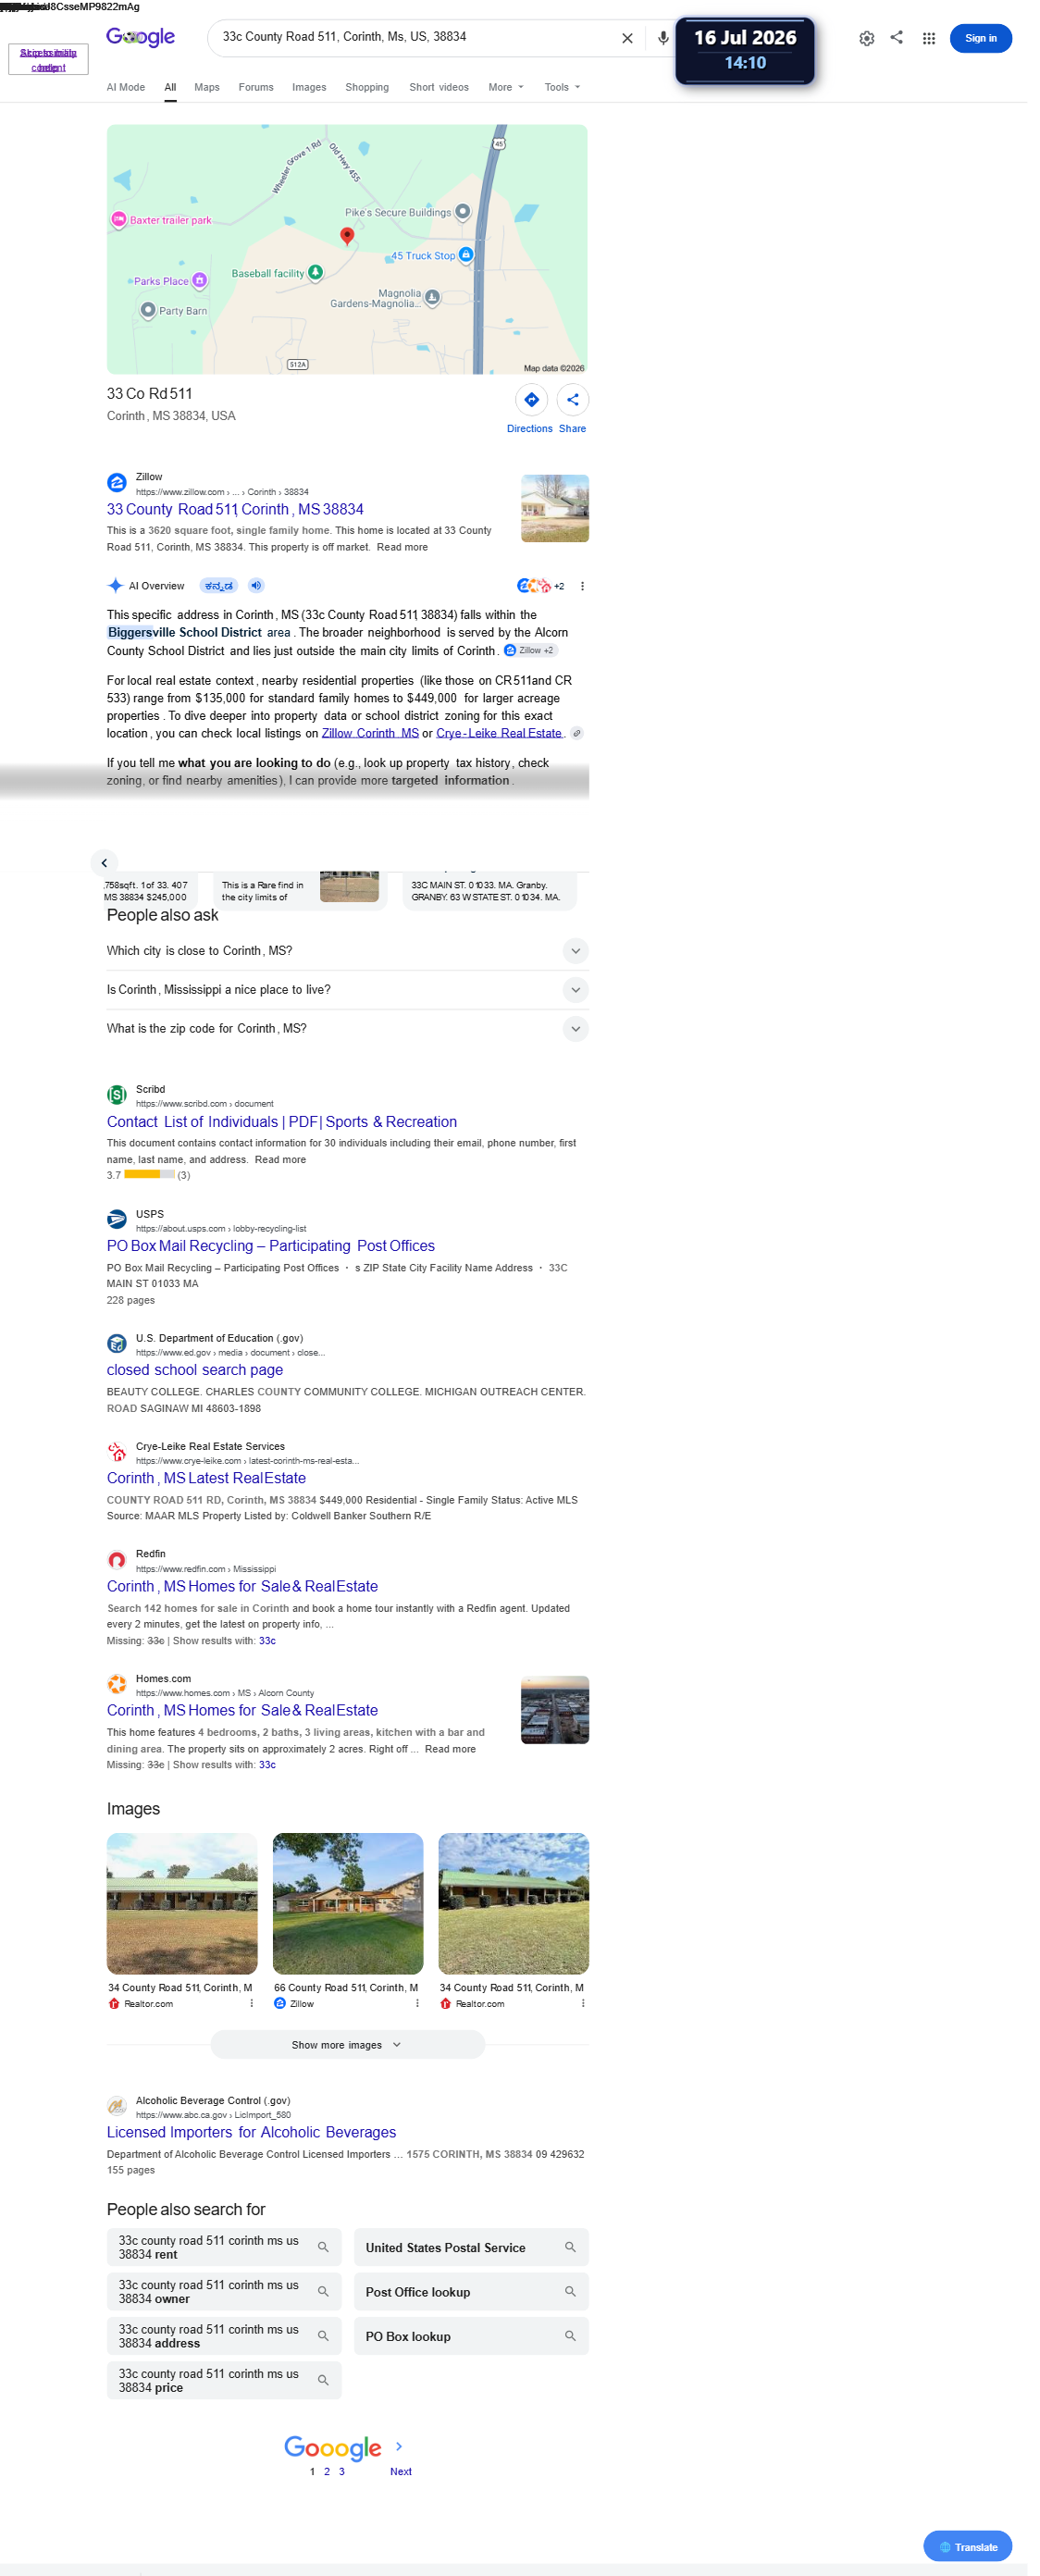
Task: Click Parks Place map marker
Action: (x=200, y=281)
